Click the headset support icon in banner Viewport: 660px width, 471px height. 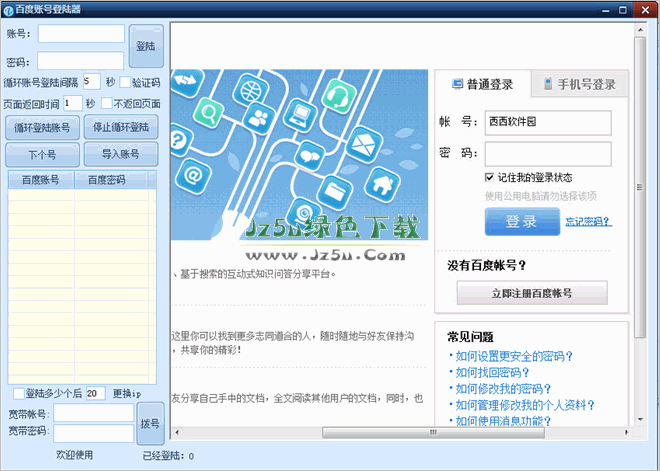(339, 96)
